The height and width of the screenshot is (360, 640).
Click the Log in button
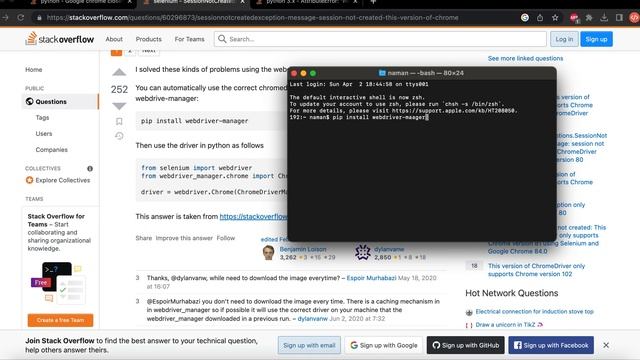(x=564, y=39)
